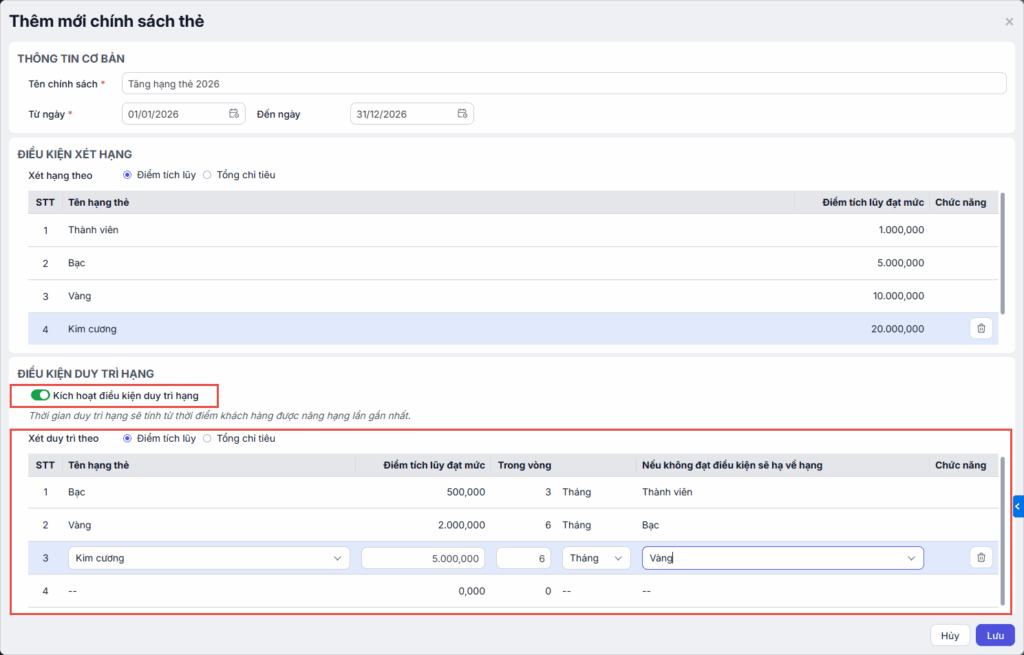Viewport: 1024px width, 655px height.
Task: Click the calendar icon in Từ ngày field
Action: pos(233,114)
